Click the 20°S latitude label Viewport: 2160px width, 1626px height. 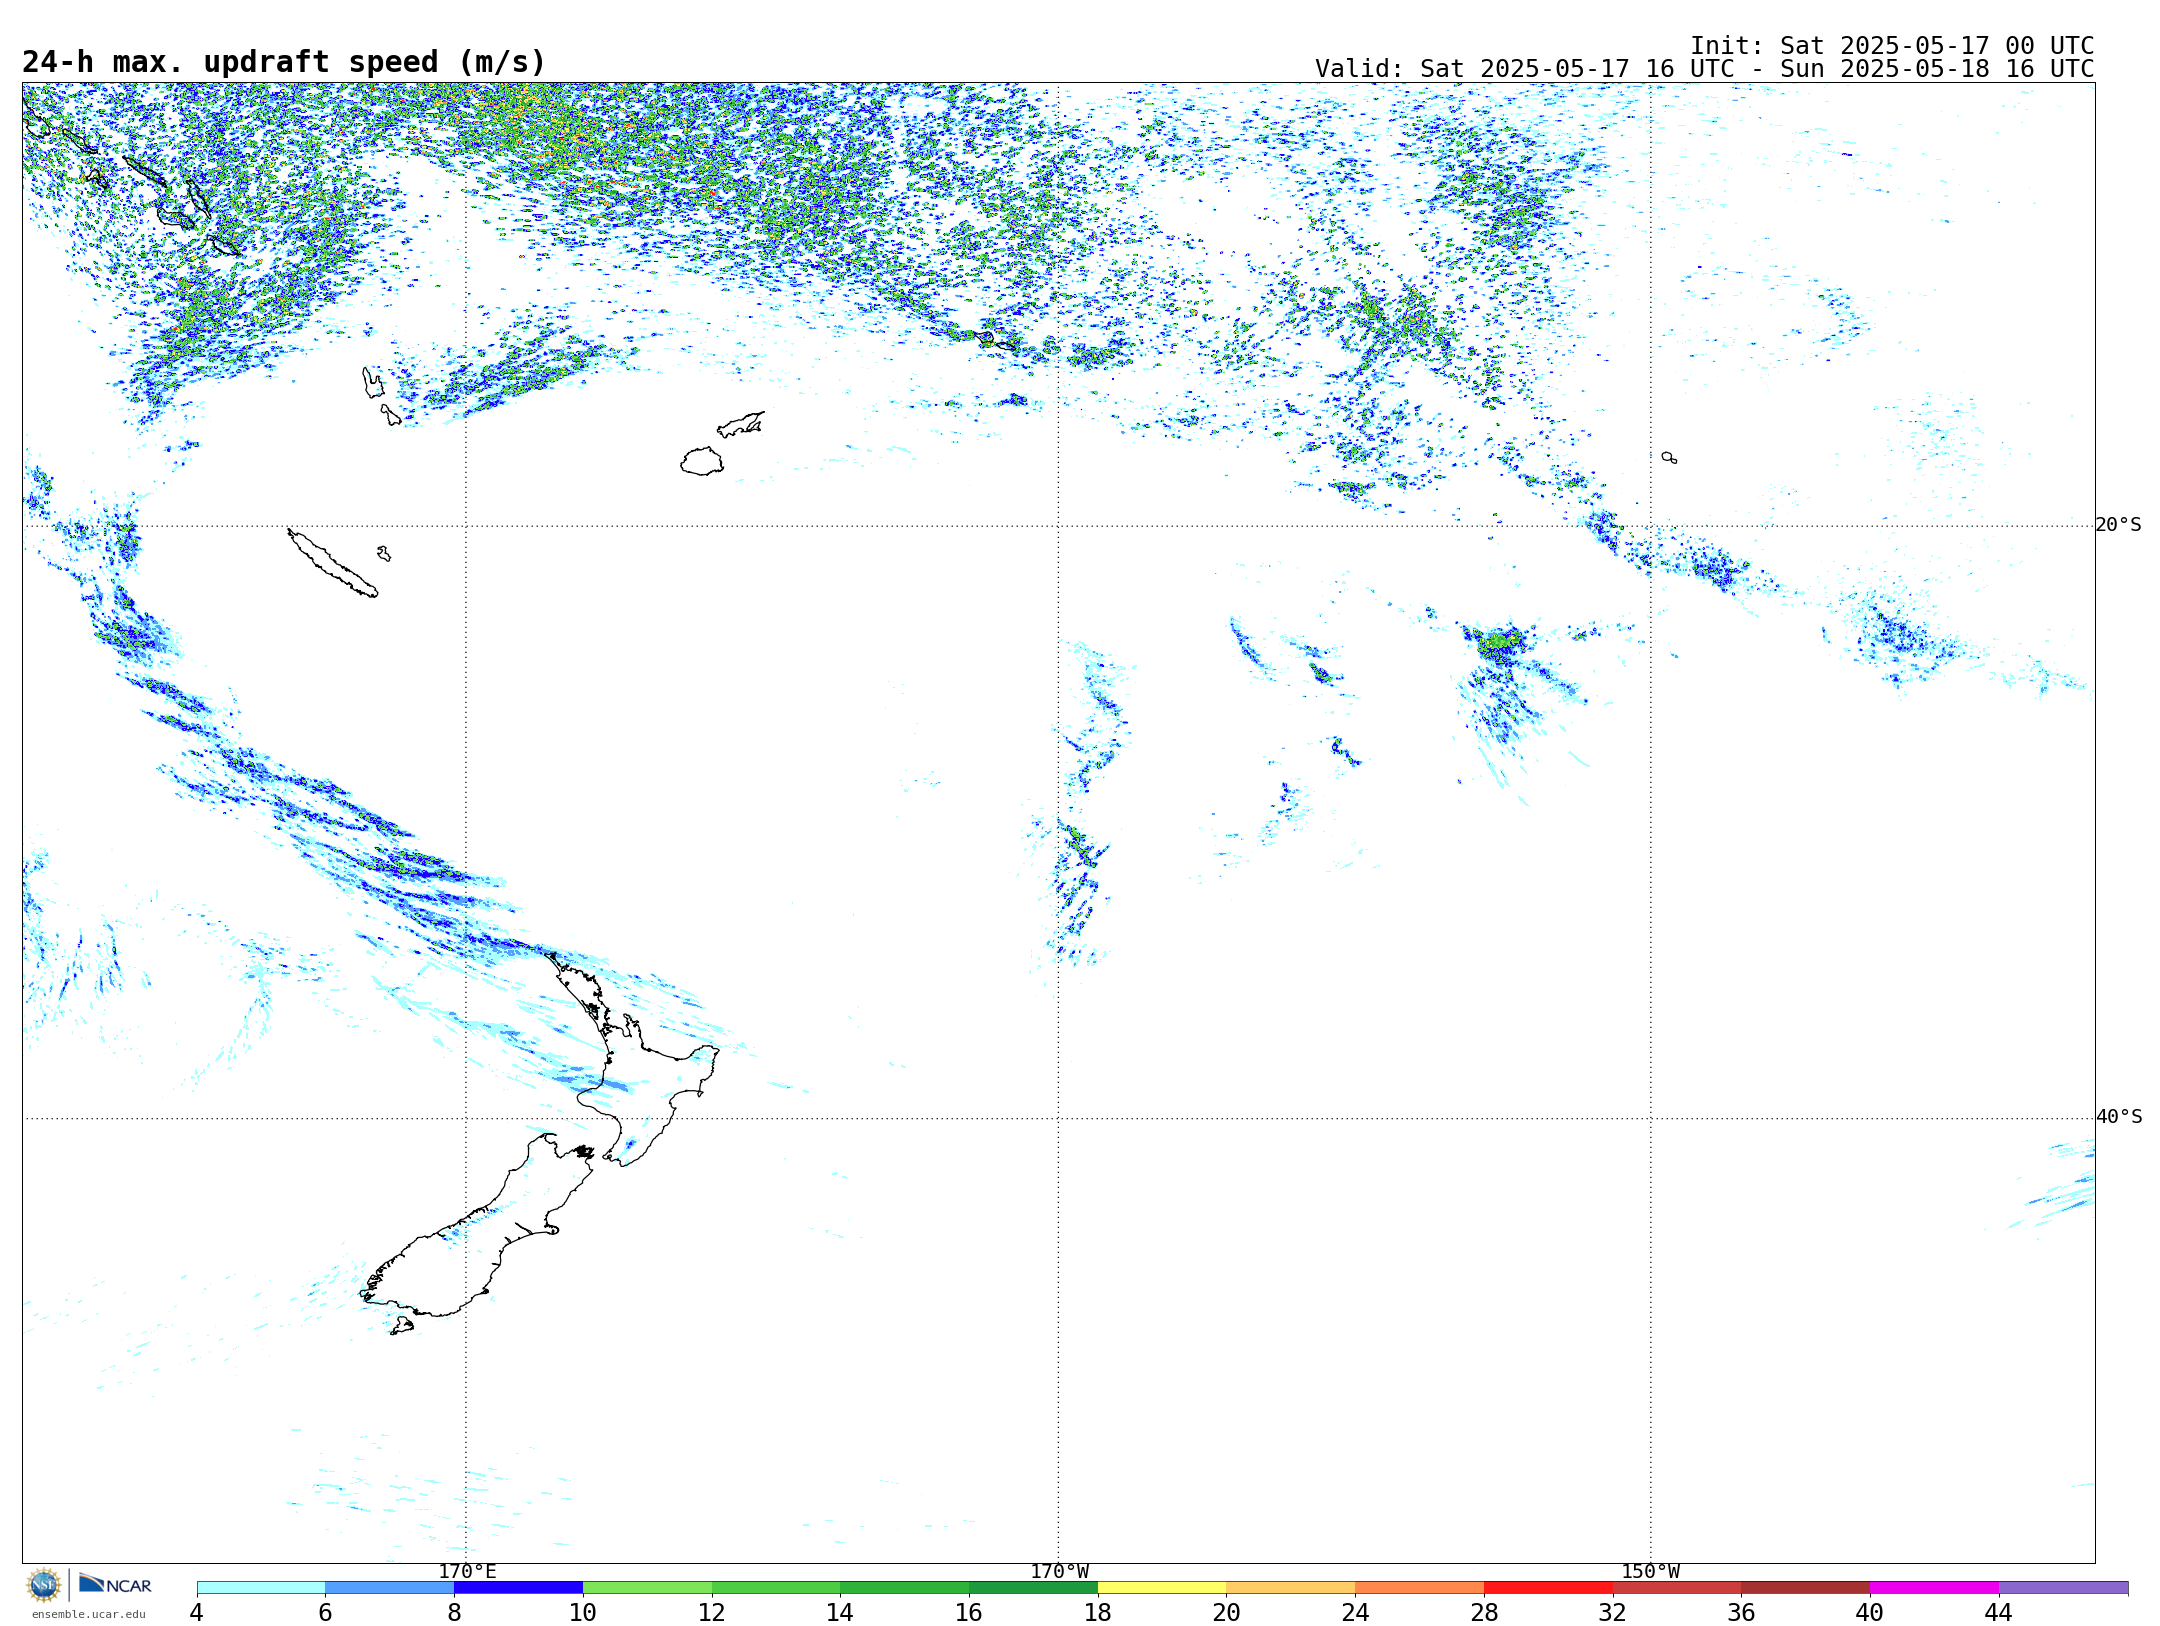pyautogui.click(x=2118, y=525)
